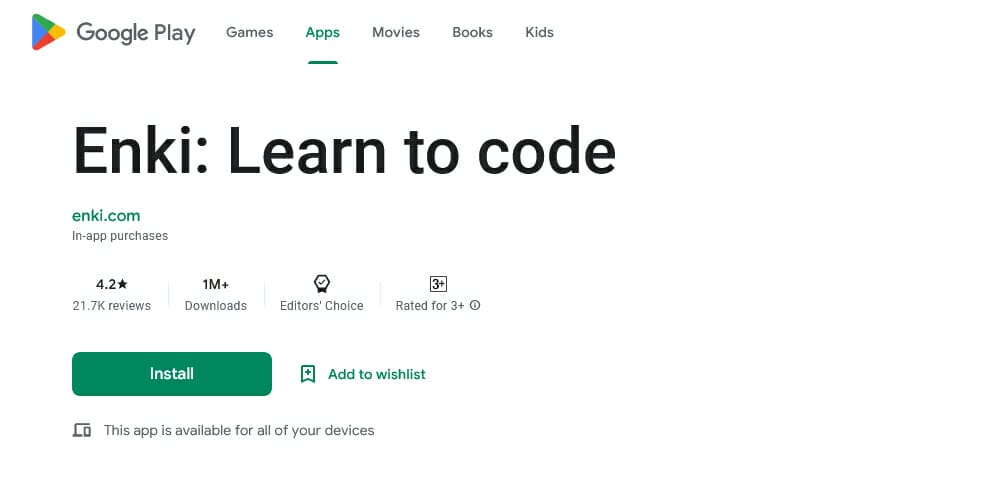
Task: Click the devices availability icon
Action: click(82, 430)
